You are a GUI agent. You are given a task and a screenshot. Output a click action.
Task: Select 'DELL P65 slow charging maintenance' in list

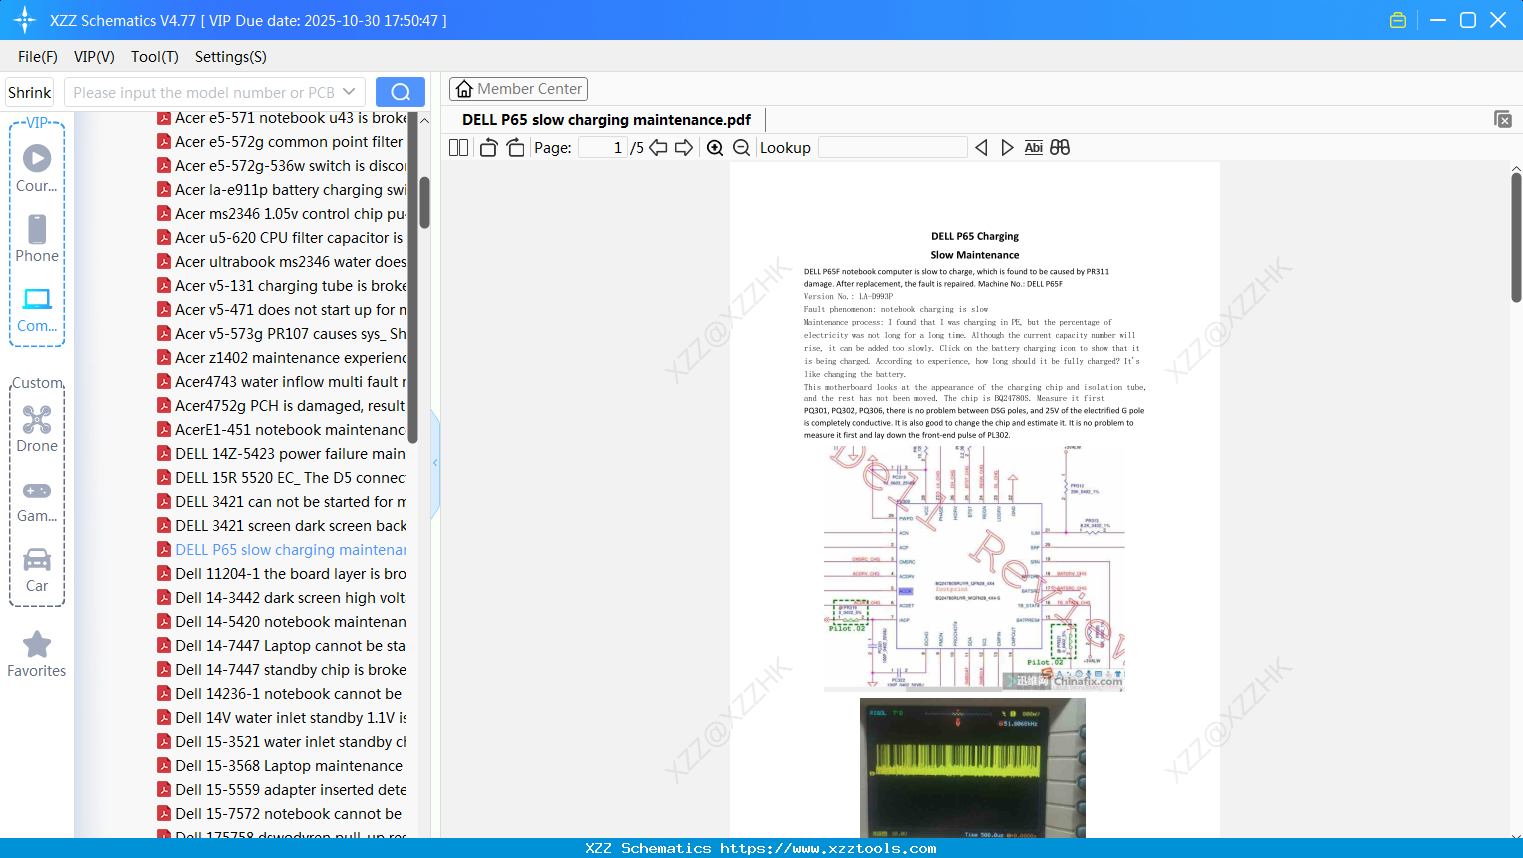coord(282,550)
